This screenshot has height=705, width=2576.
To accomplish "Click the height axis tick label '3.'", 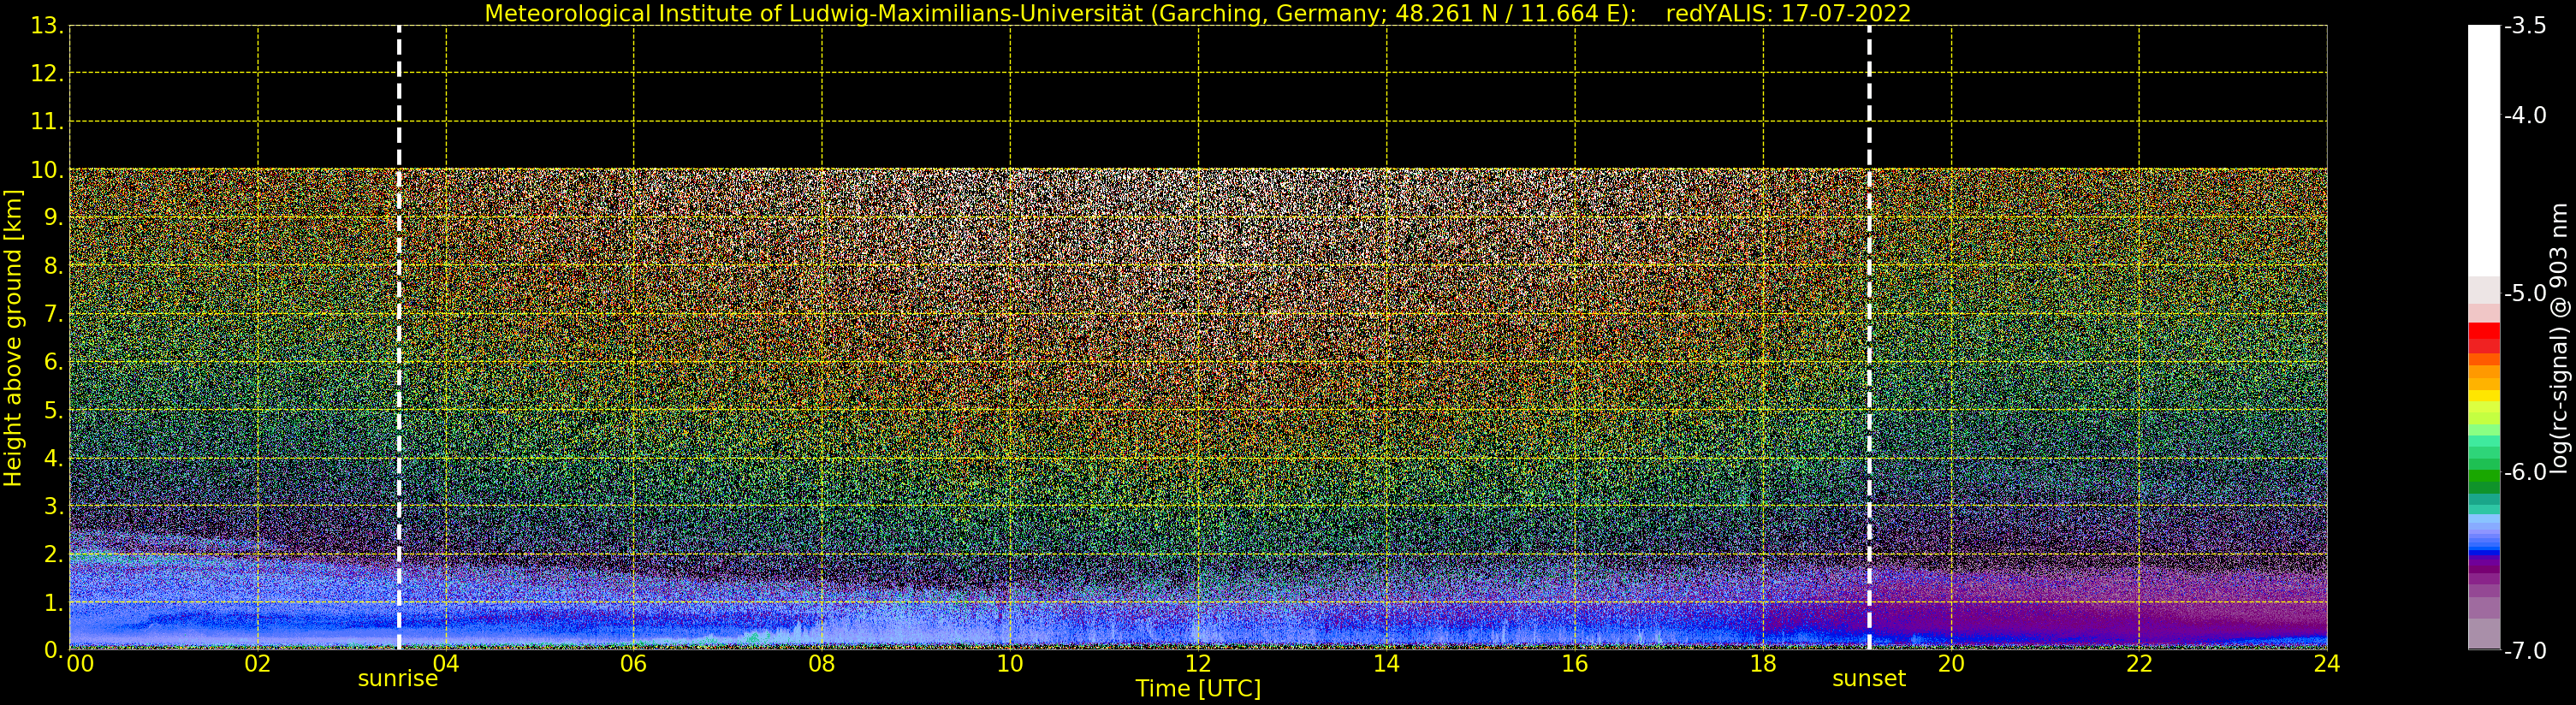I will coord(54,506).
